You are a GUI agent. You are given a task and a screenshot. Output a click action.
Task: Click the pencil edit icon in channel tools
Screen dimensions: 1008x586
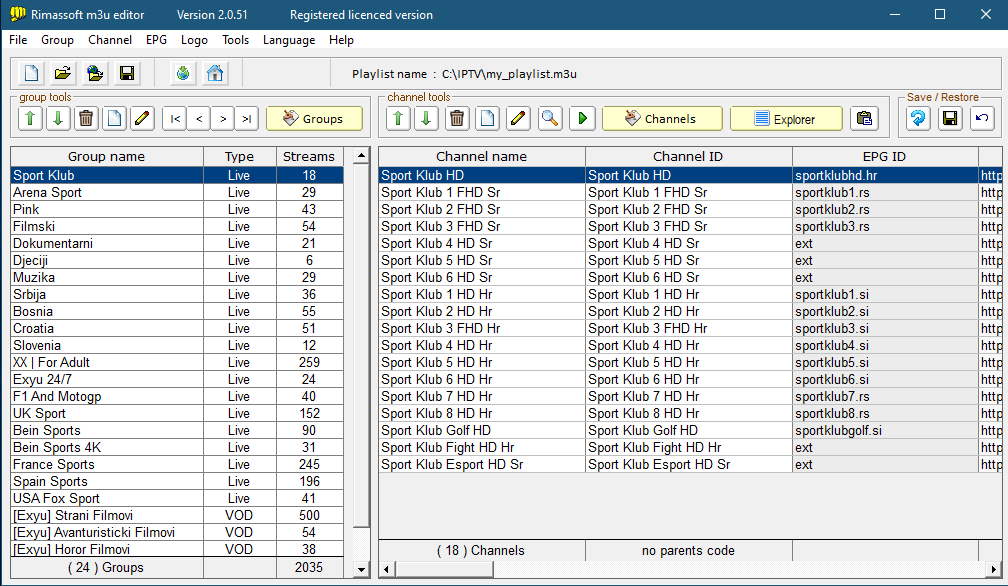tap(518, 119)
